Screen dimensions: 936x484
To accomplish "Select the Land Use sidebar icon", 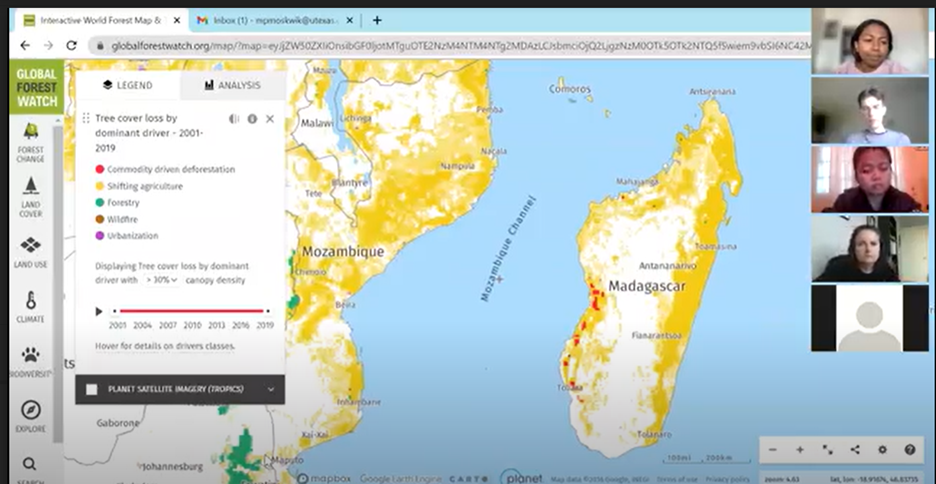I will pos(30,250).
